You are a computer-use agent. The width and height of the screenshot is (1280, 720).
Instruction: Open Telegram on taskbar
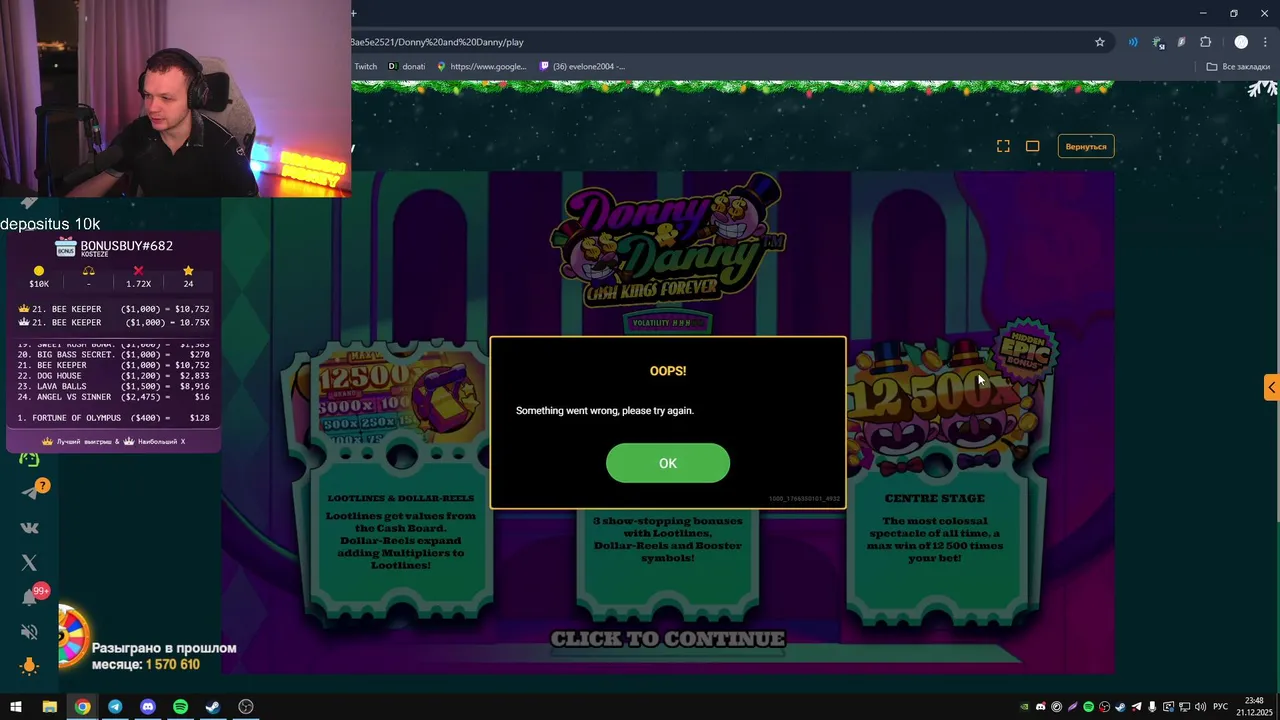tap(115, 707)
